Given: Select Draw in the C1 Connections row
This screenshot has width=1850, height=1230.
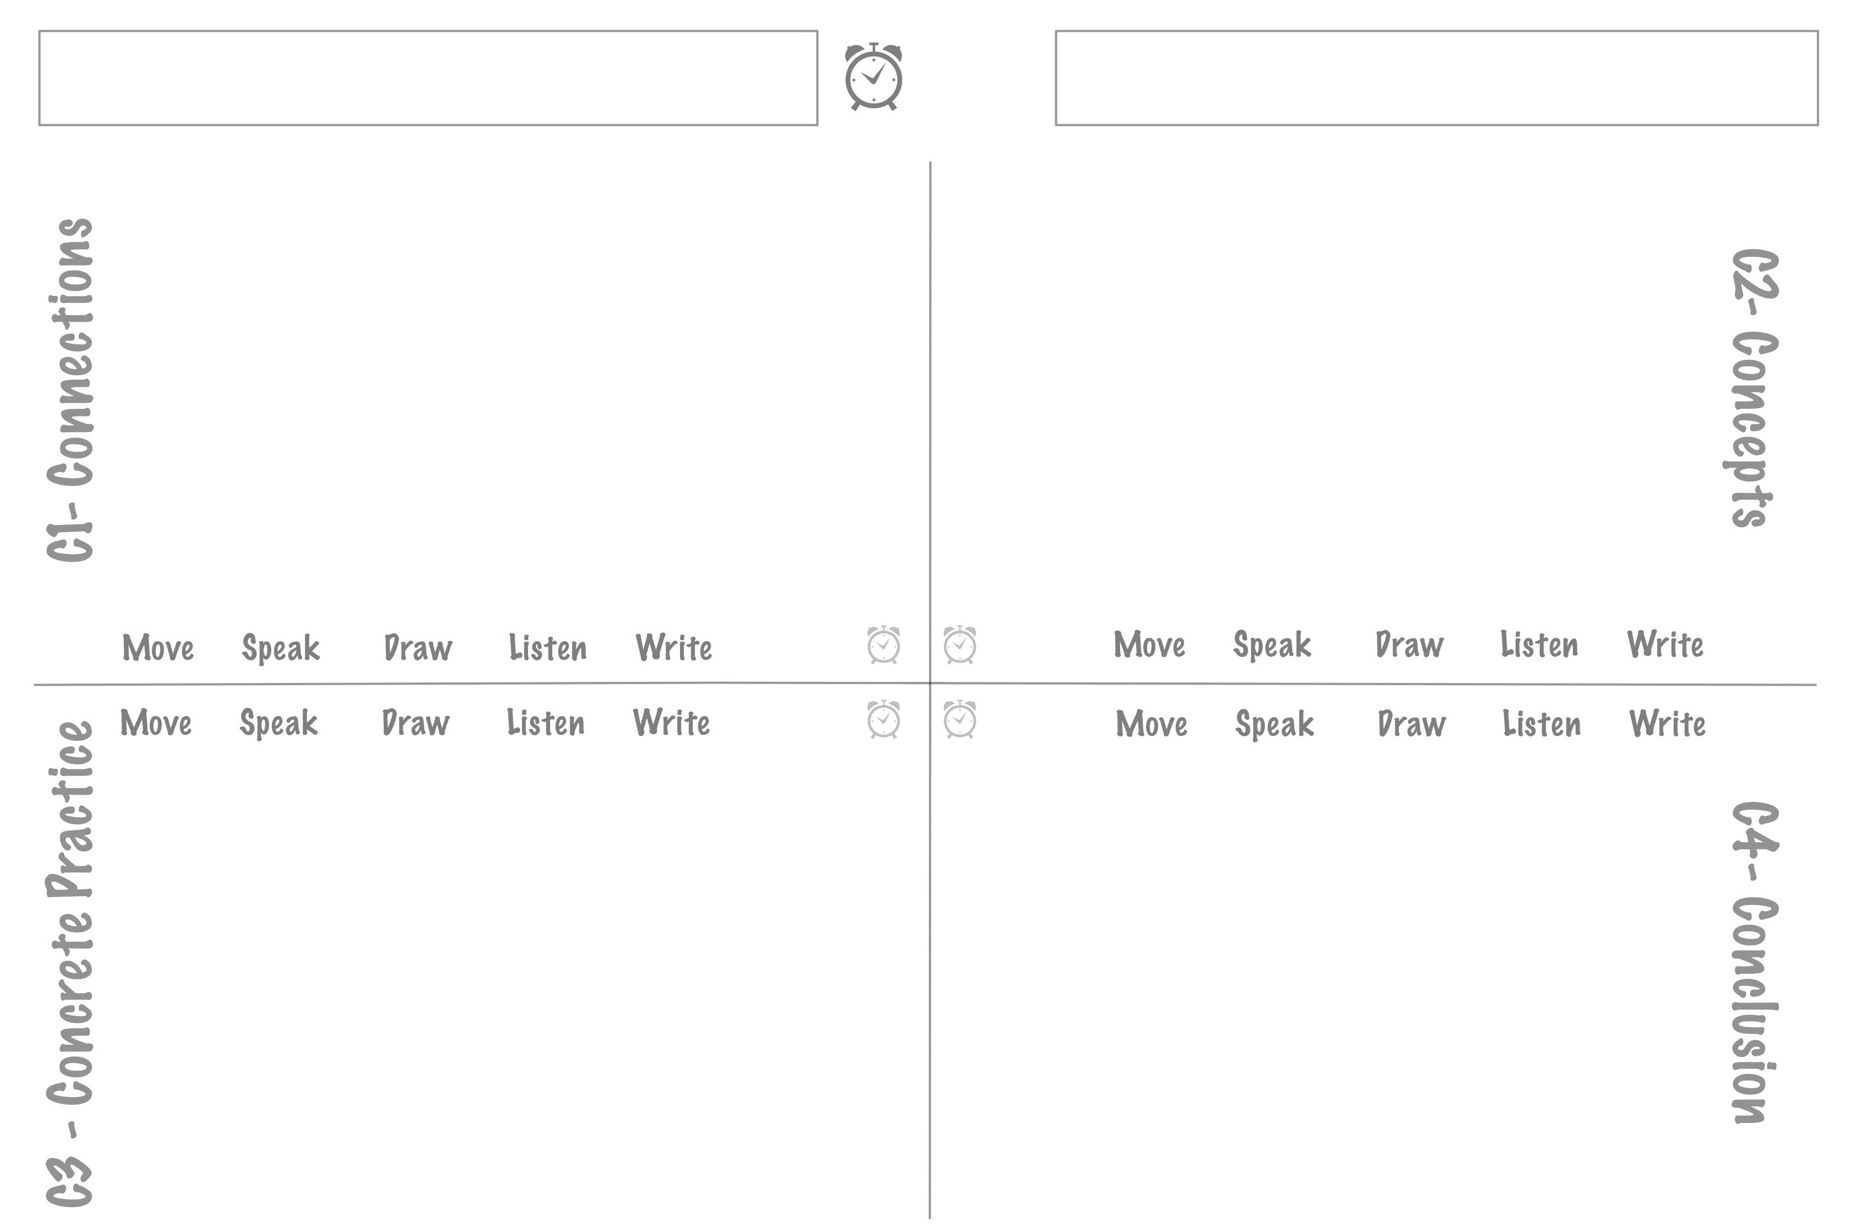Looking at the screenshot, I should (418, 648).
